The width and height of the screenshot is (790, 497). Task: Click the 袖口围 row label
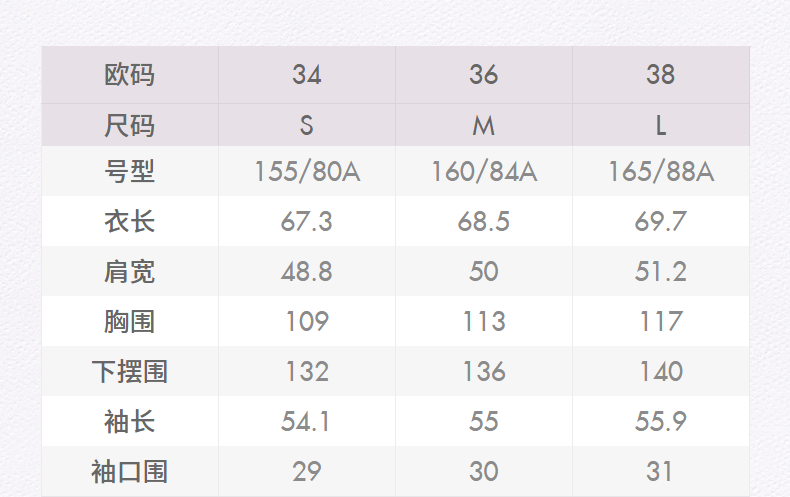(130, 472)
